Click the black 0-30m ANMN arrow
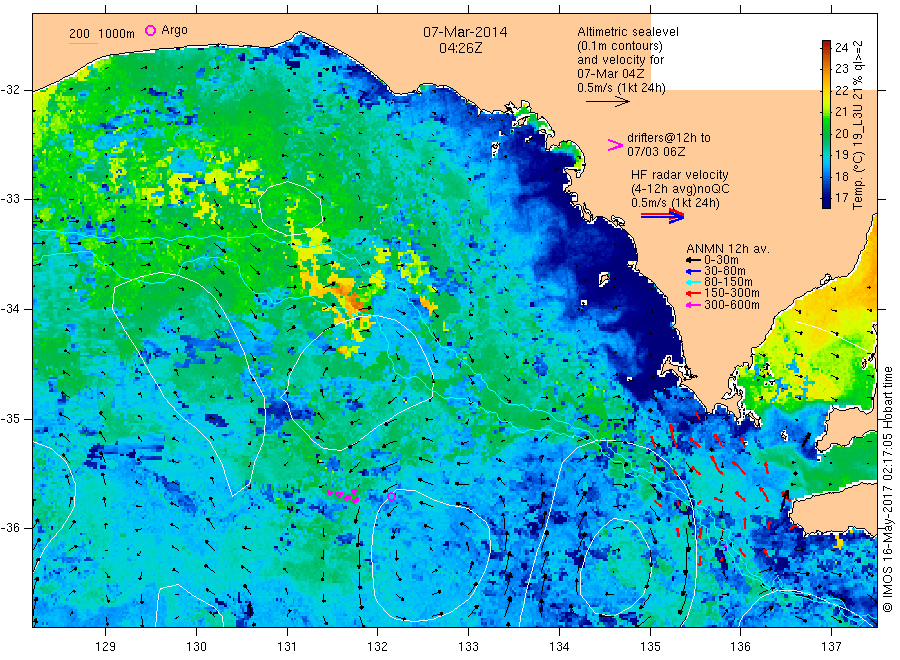 click(693, 260)
